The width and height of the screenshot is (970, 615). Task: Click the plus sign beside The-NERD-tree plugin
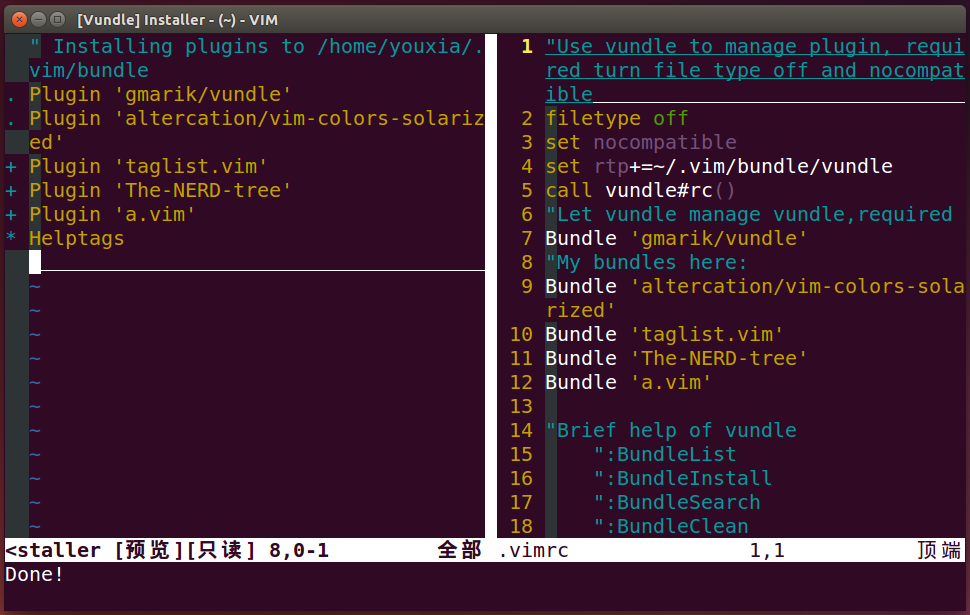(x=11, y=191)
